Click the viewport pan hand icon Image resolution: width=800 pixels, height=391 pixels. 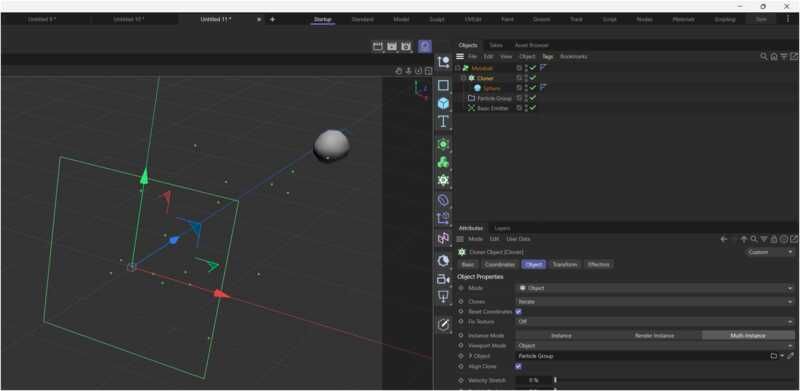pos(399,71)
